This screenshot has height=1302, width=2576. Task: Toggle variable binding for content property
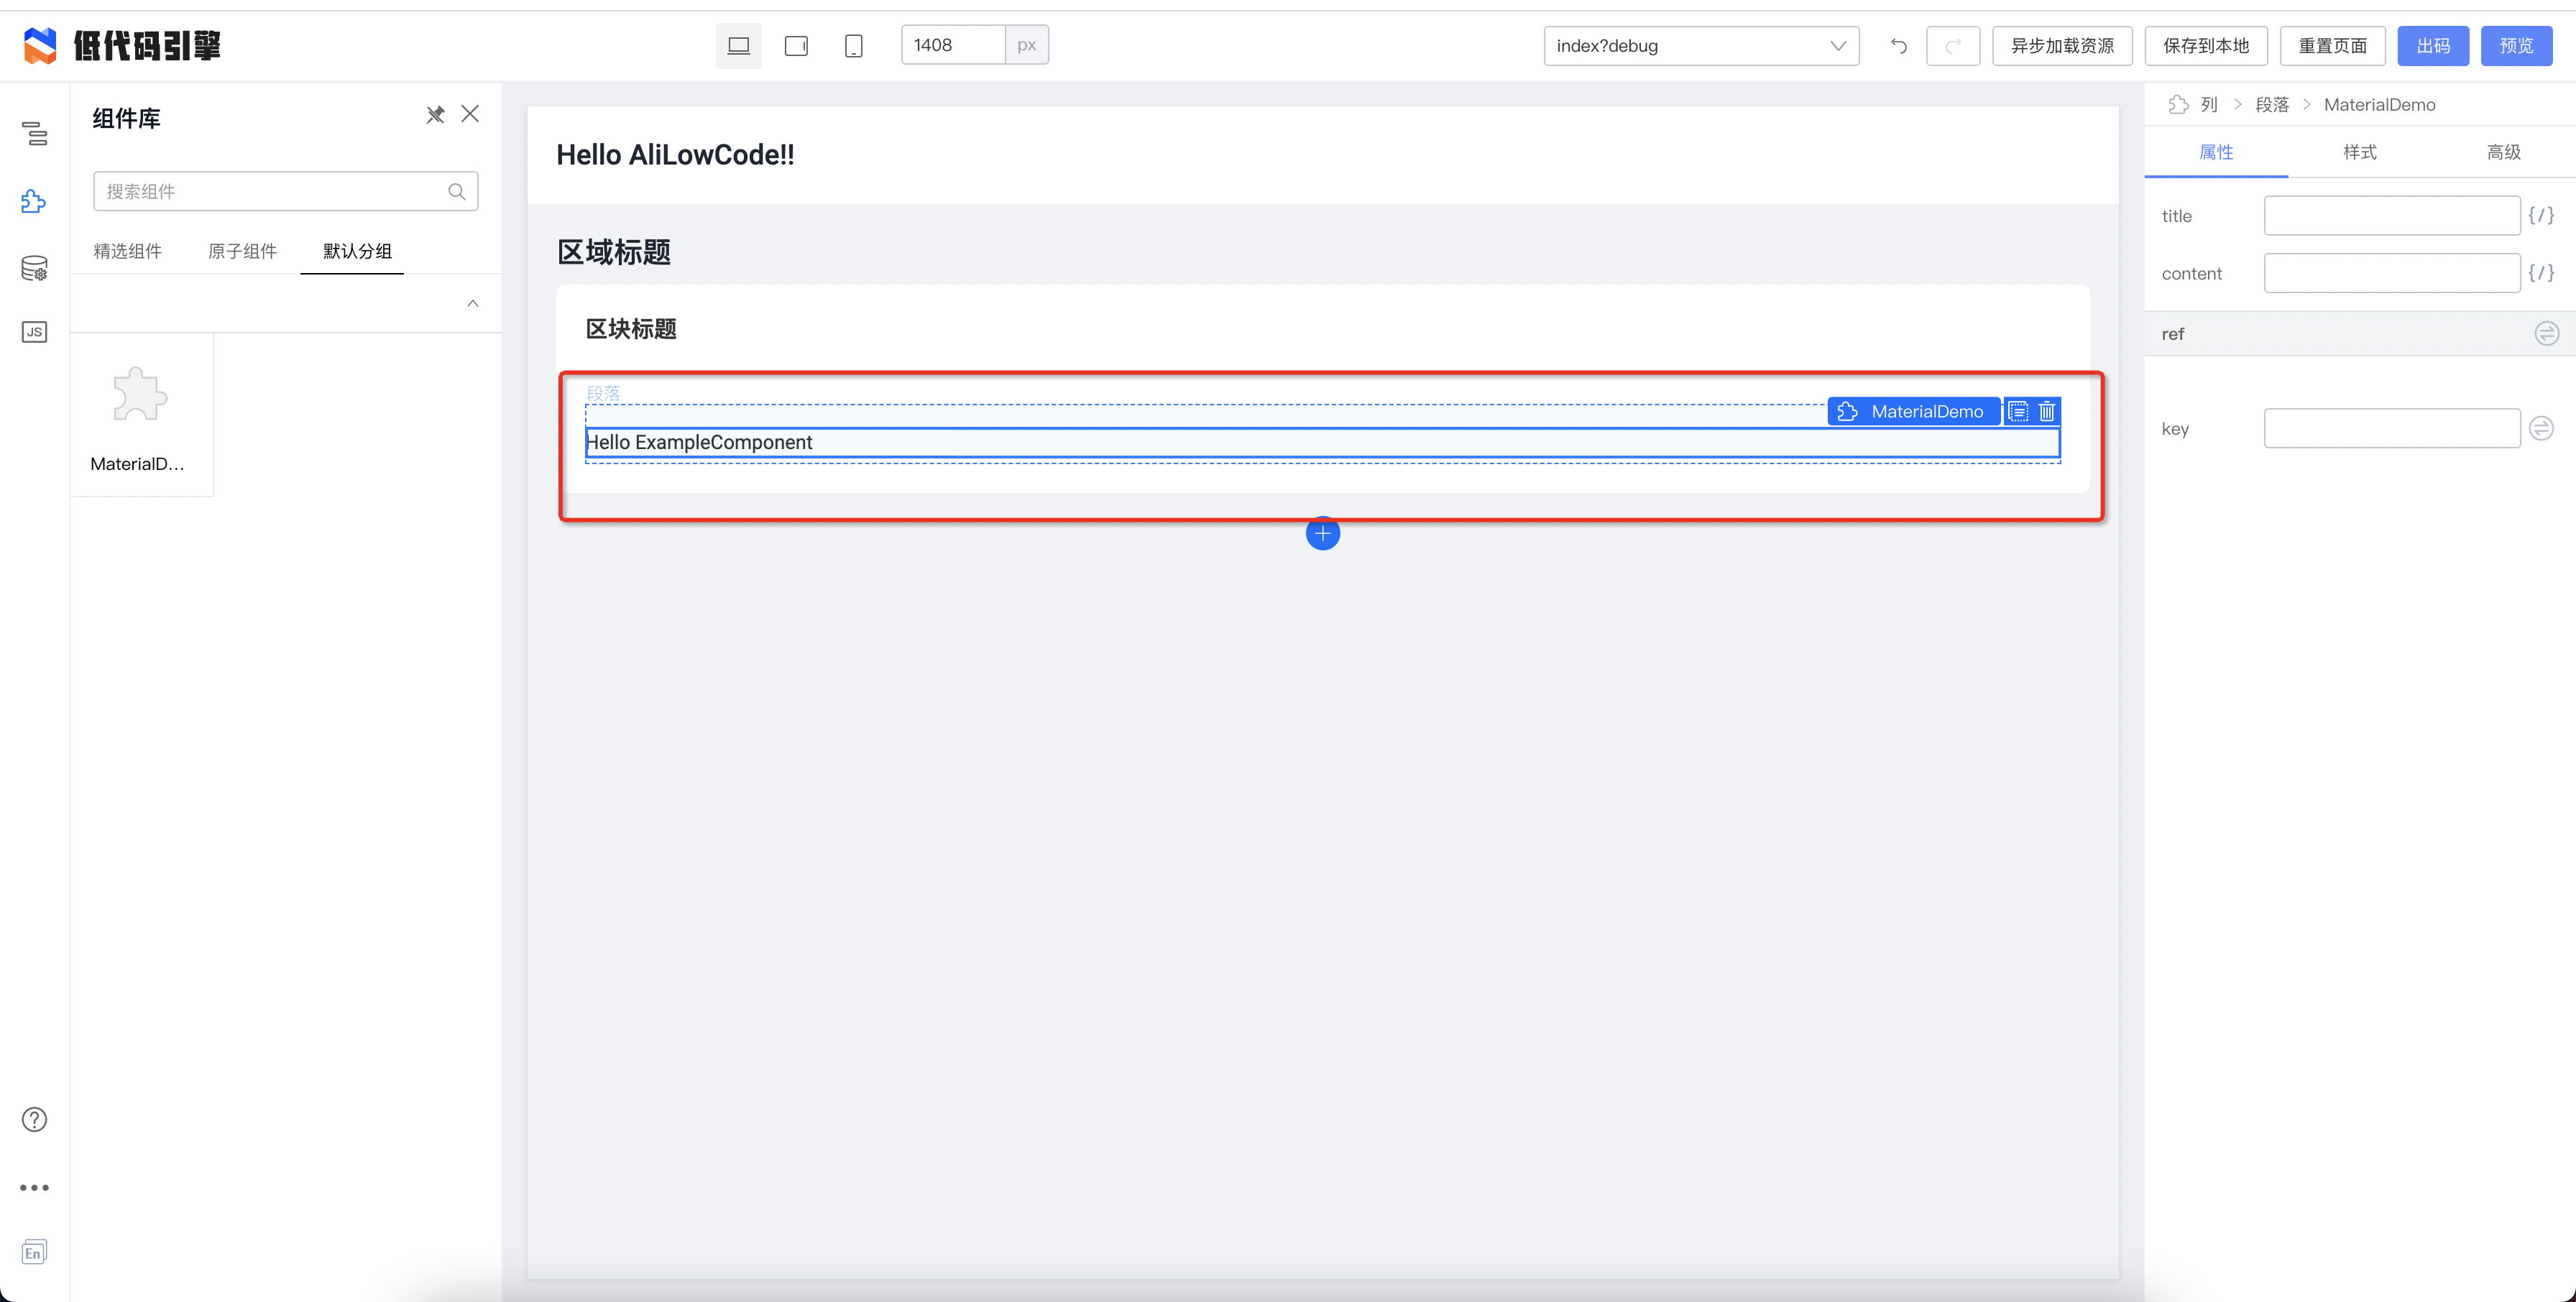tap(2541, 273)
